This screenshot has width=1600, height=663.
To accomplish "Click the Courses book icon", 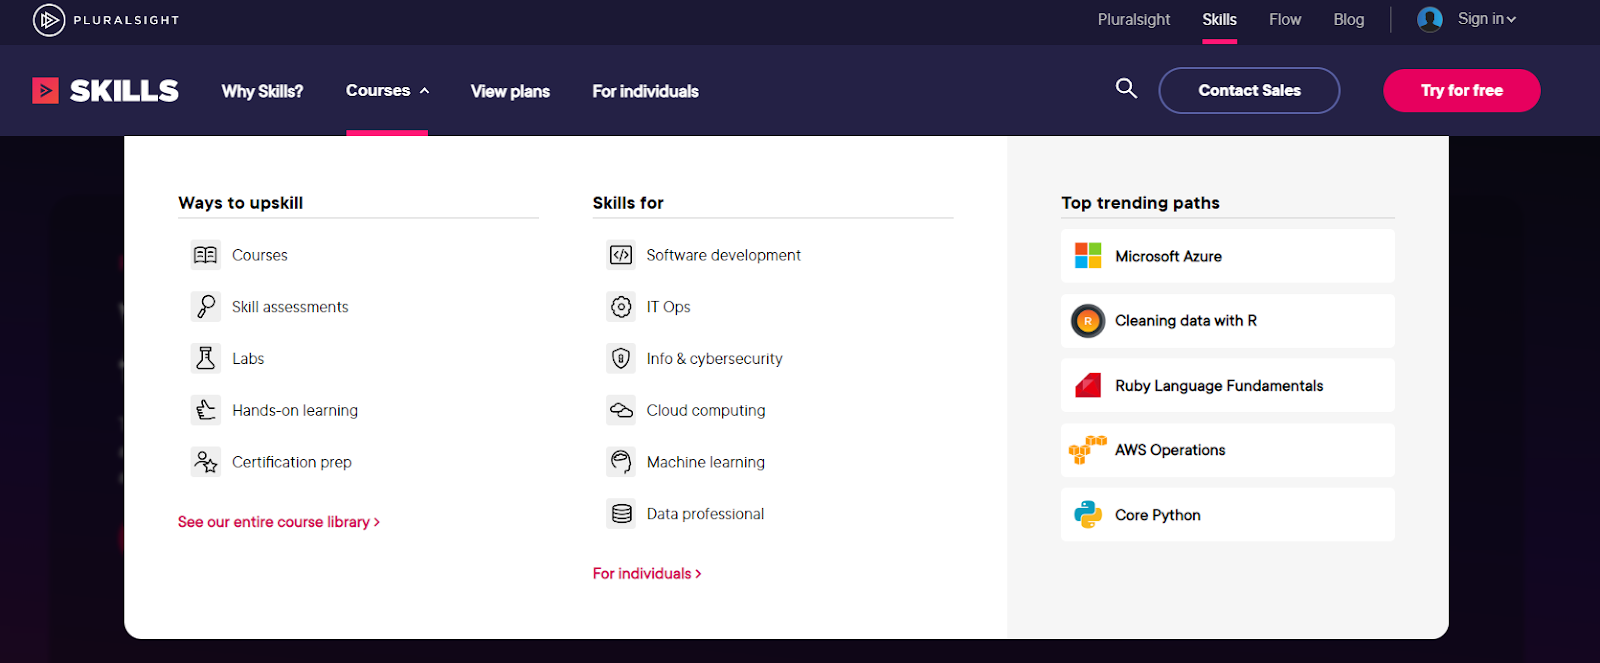I will (x=206, y=255).
